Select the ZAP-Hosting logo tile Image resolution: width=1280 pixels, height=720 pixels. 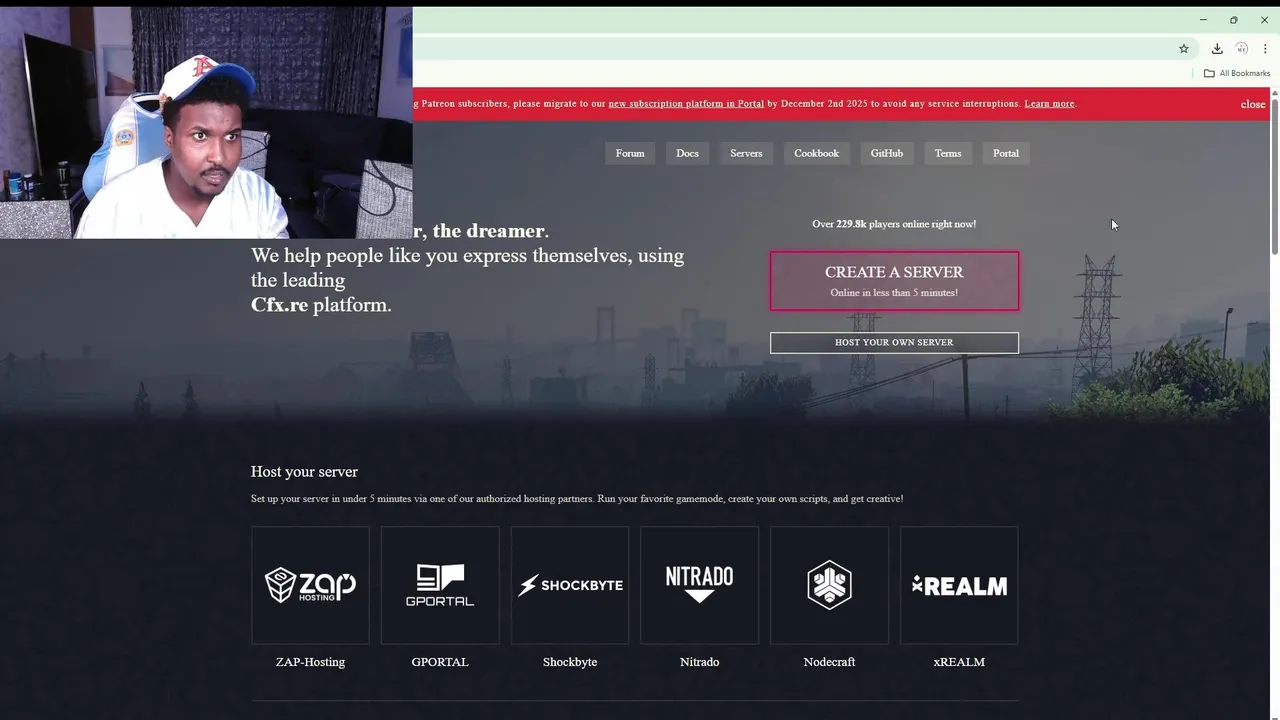coord(310,585)
